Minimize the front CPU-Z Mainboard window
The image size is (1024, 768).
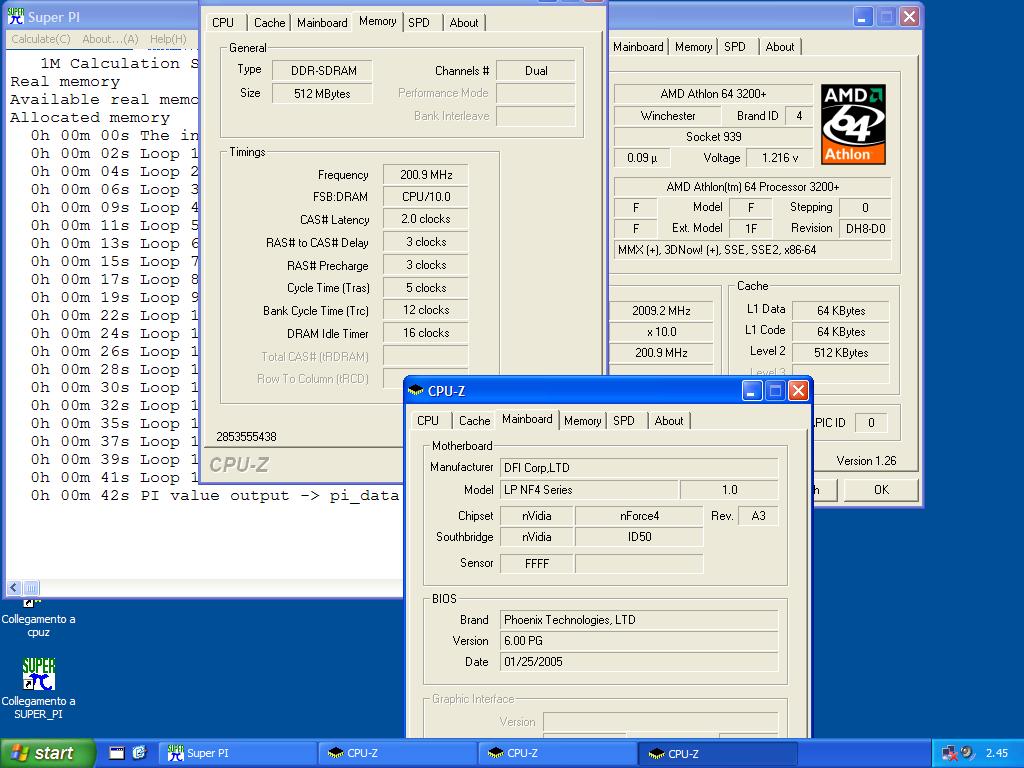[x=752, y=391]
